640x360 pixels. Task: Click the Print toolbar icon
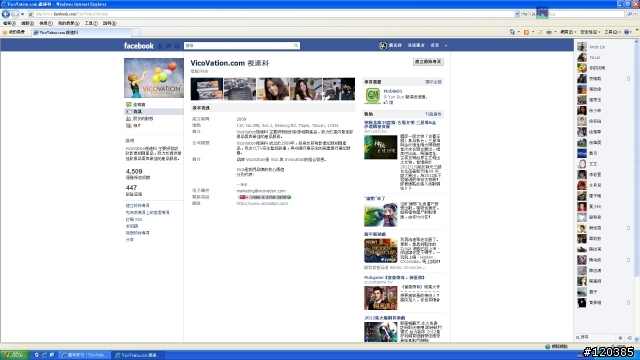549,32
